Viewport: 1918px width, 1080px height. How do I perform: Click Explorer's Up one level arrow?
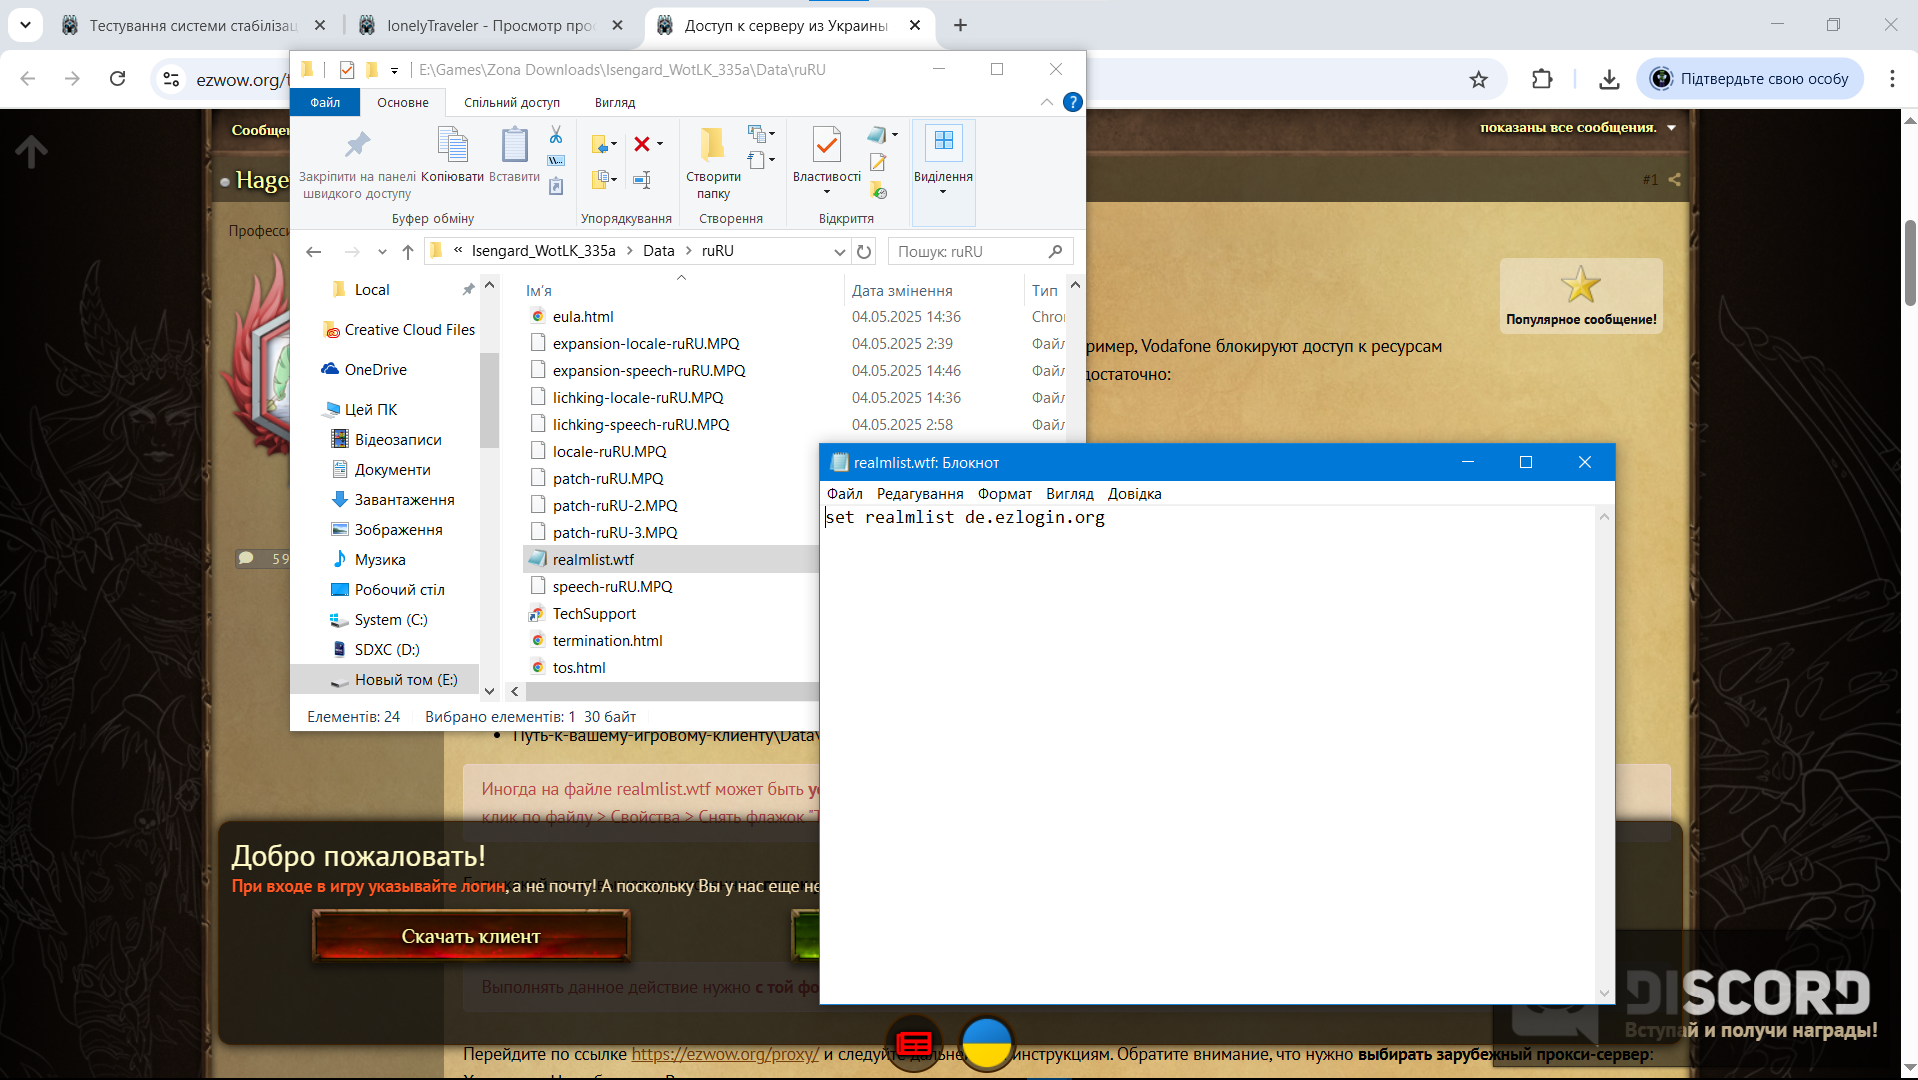click(408, 251)
